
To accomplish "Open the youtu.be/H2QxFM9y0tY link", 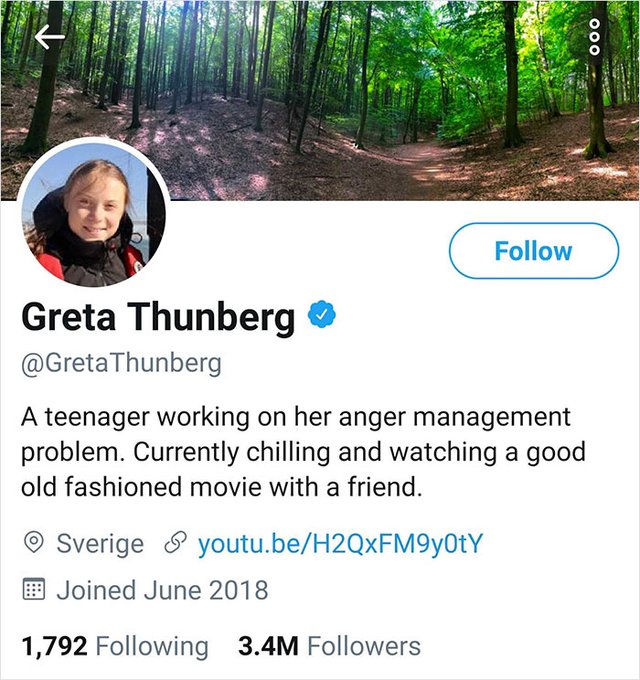I will click(x=341, y=543).
